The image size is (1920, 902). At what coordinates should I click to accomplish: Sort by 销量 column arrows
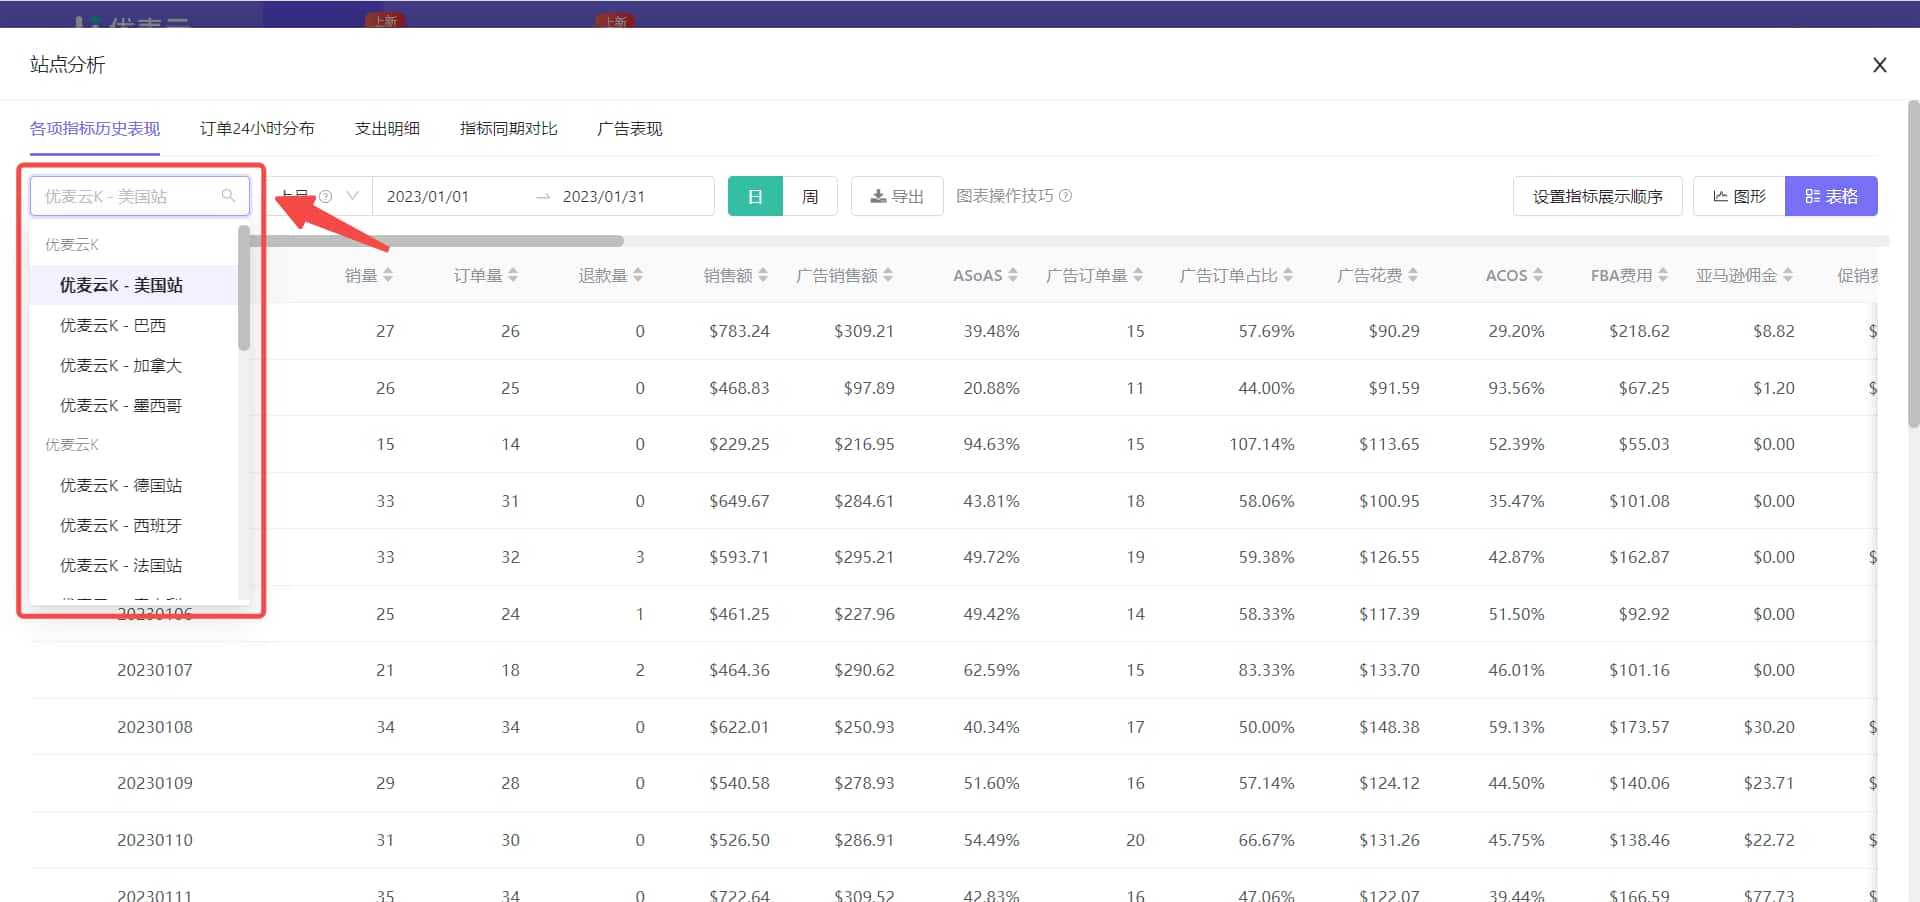click(388, 275)
